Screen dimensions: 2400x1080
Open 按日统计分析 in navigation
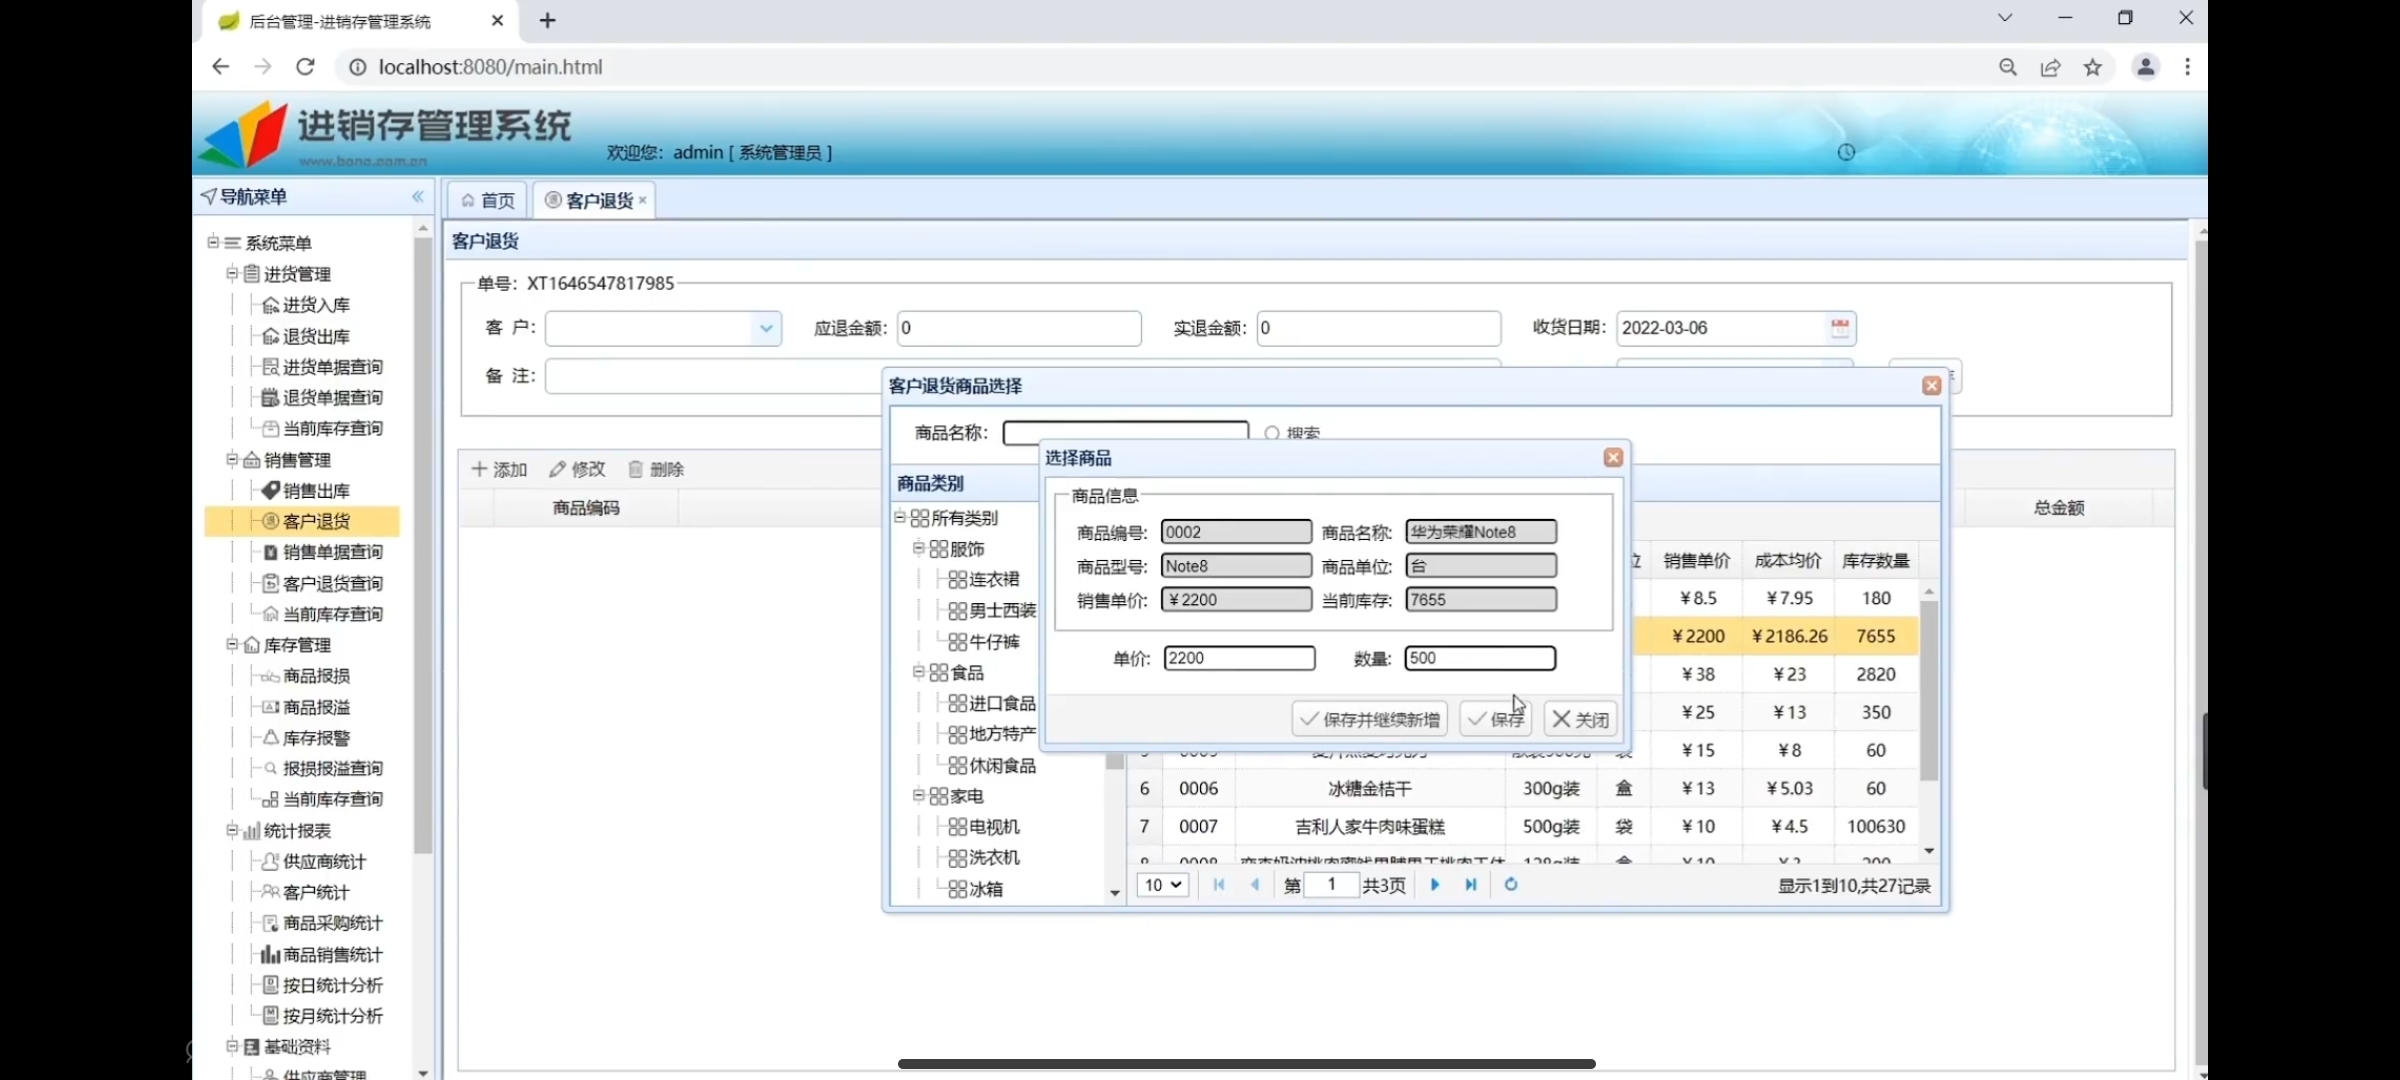pyautogui.click(x=332, y=985)
